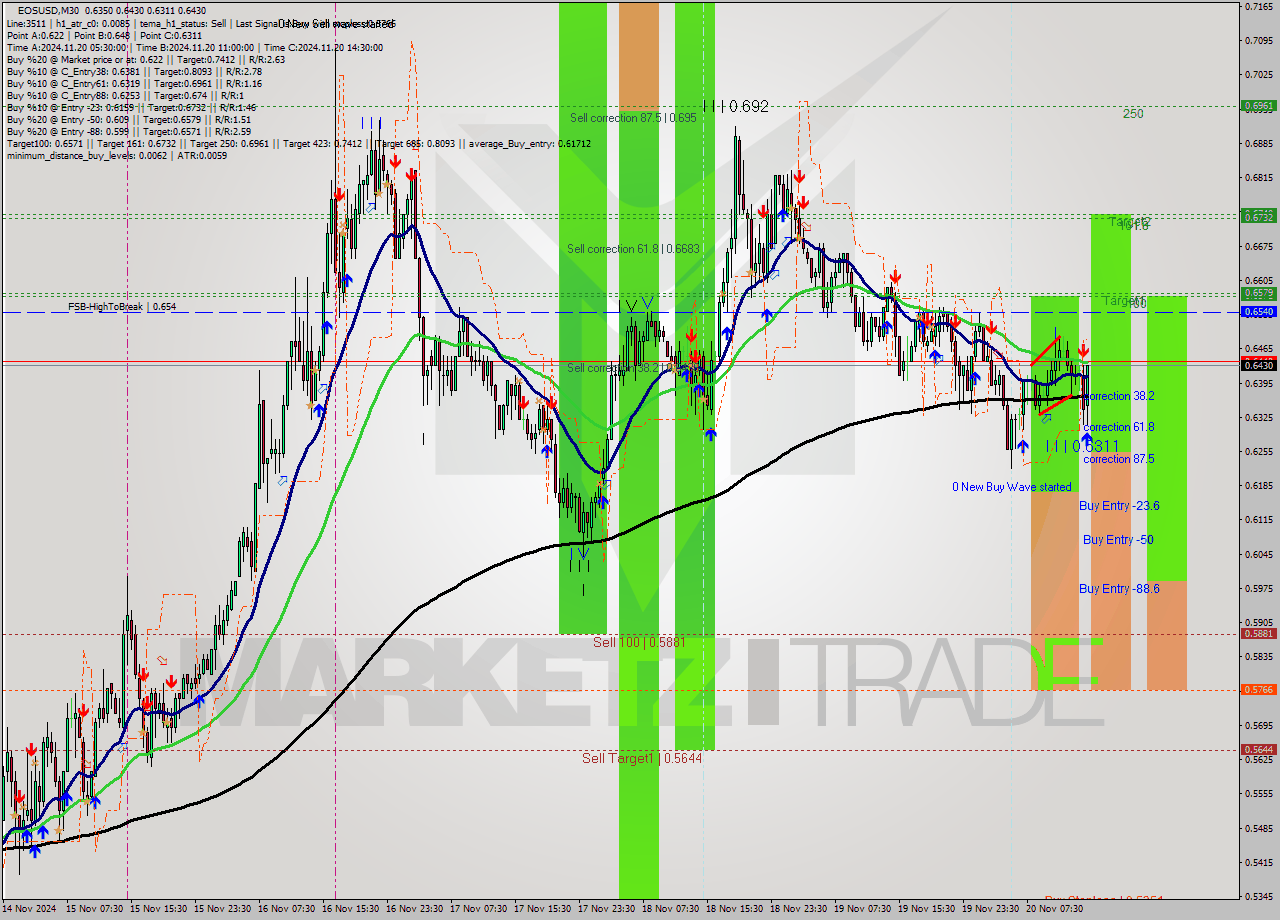Image resolution: width=1280 pixels, height=920 pixels.
Task: Click the 0.7025 price axis value
Action: tap(1258, 75)
